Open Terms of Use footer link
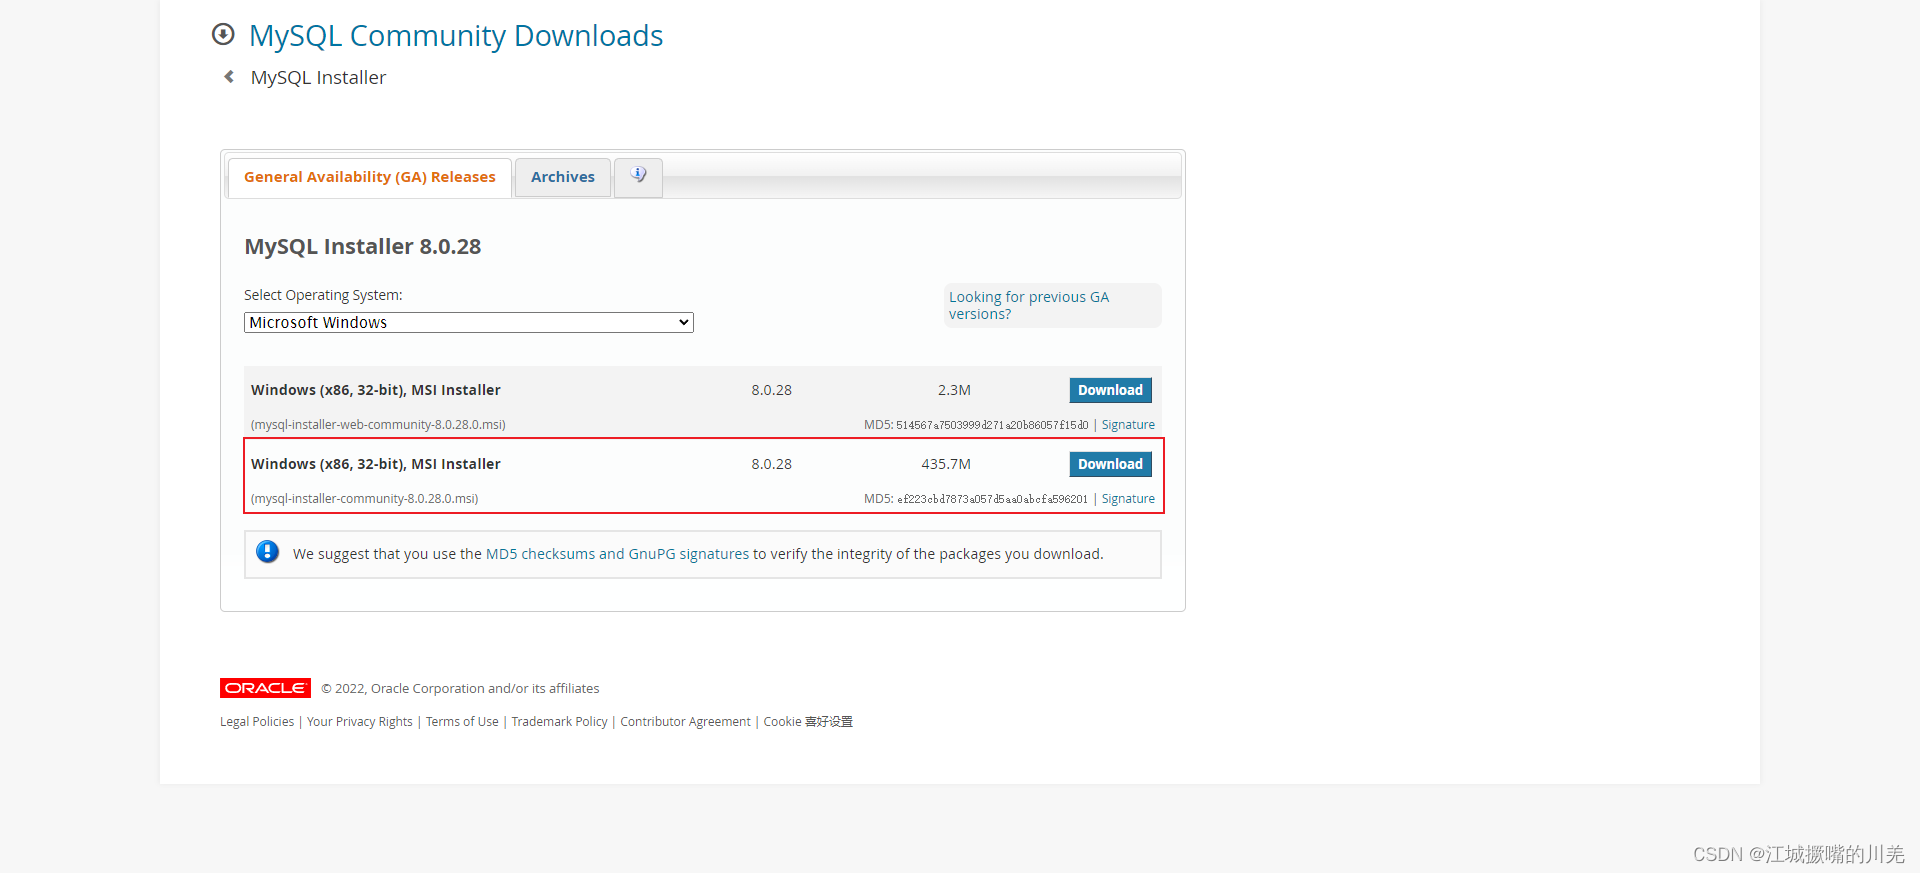 [462, 722]
